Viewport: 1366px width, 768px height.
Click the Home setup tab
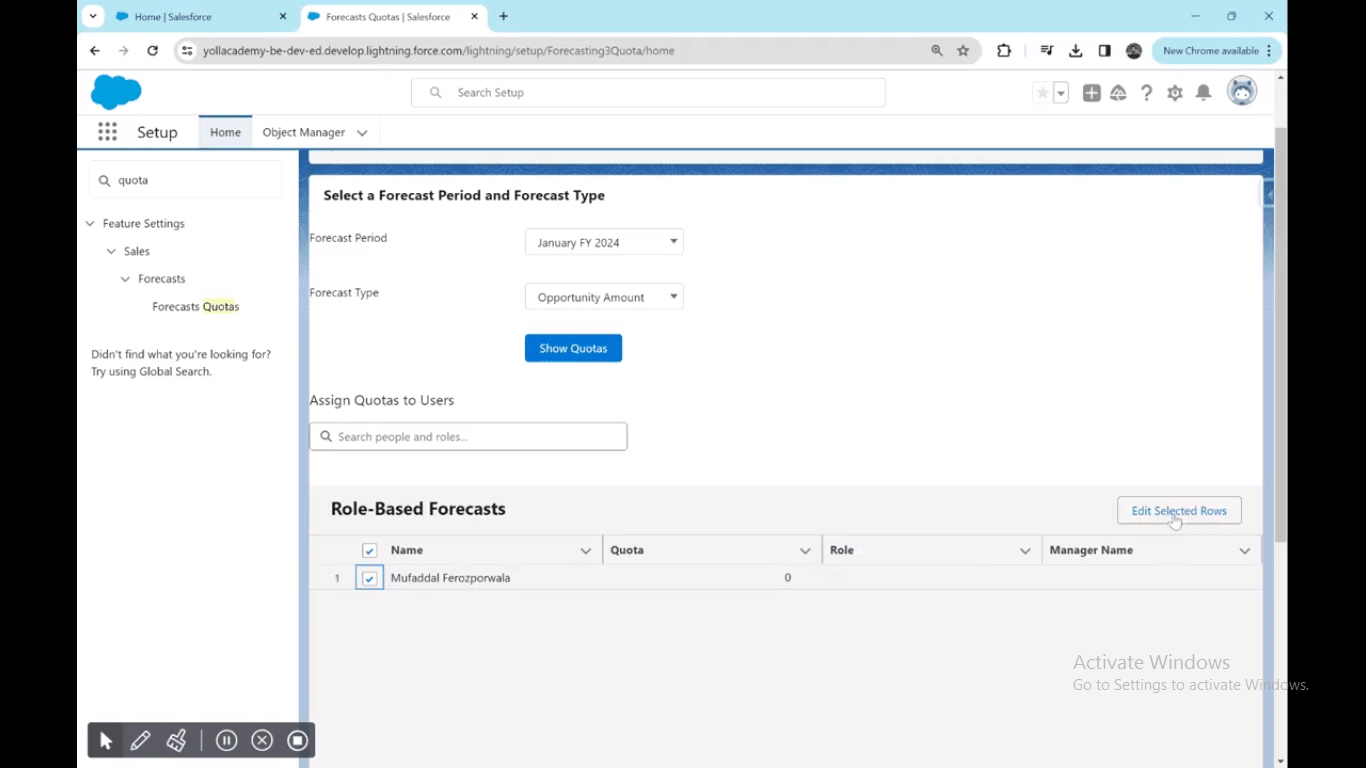[x=225, y=132]
